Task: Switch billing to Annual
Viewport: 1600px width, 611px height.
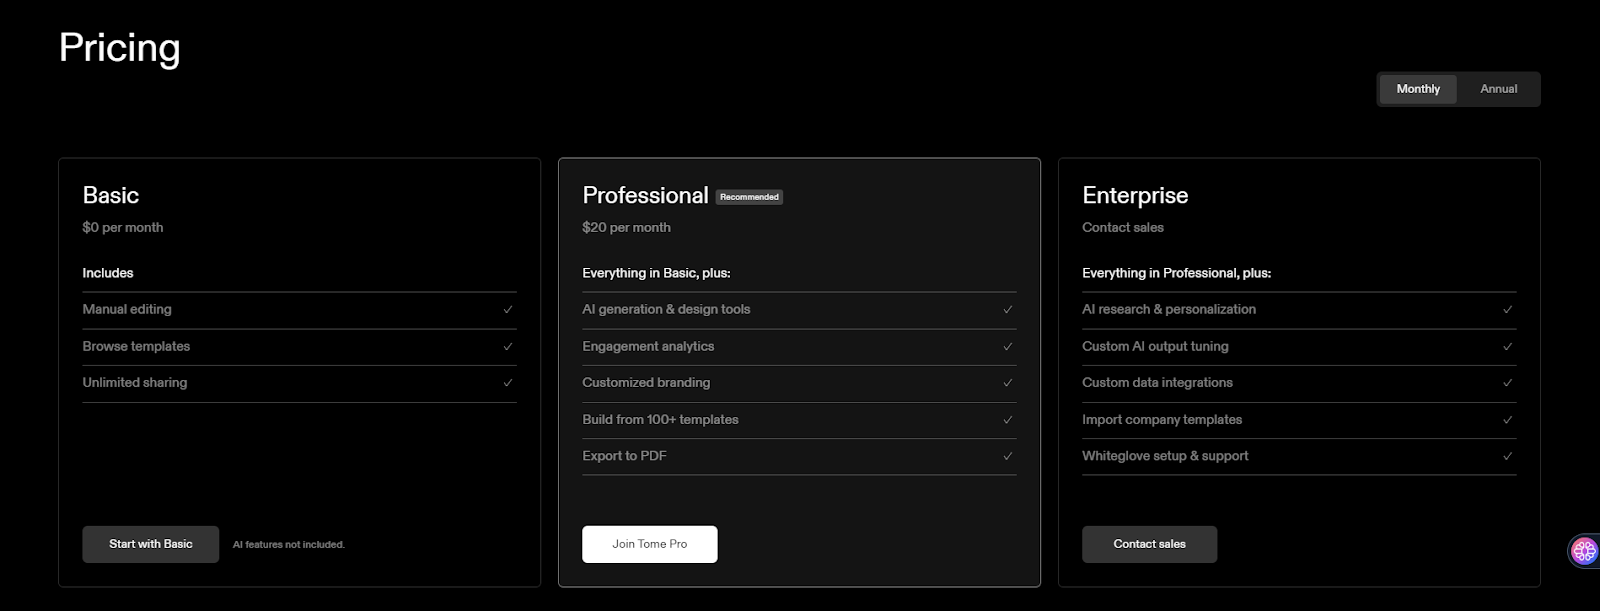Action: pos(1498,89)
